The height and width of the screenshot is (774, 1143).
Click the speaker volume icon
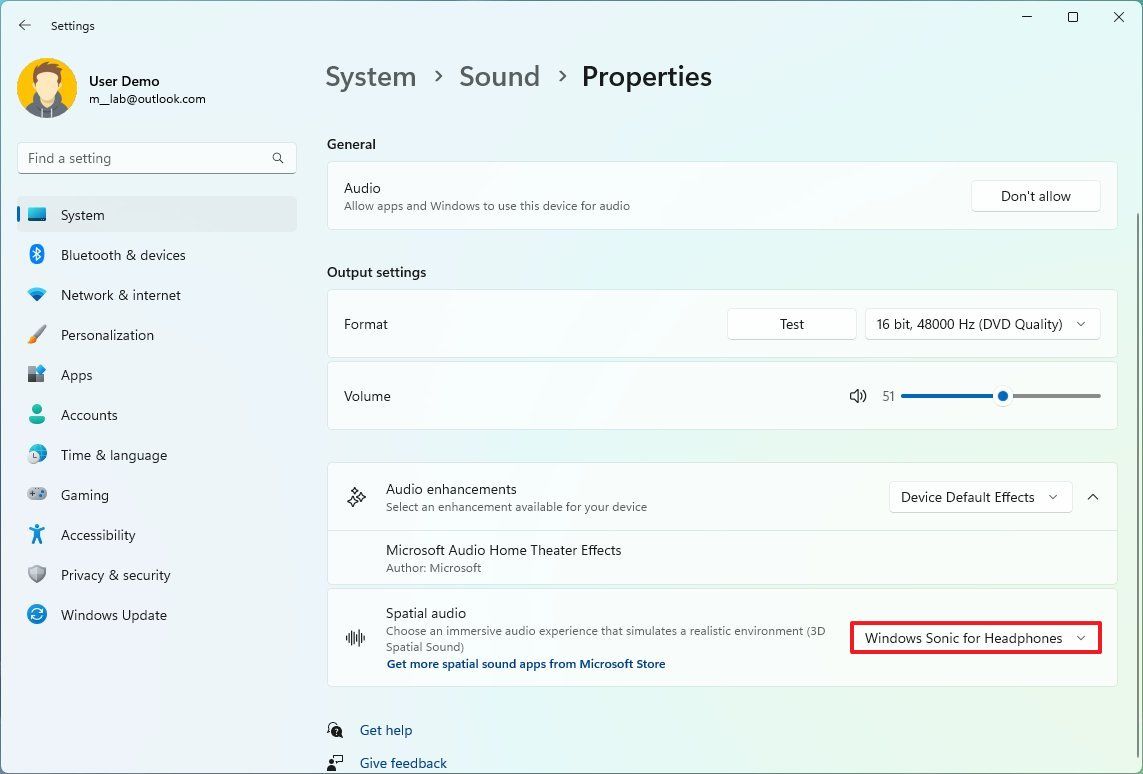pyautogui.click(x=858, y=396)
